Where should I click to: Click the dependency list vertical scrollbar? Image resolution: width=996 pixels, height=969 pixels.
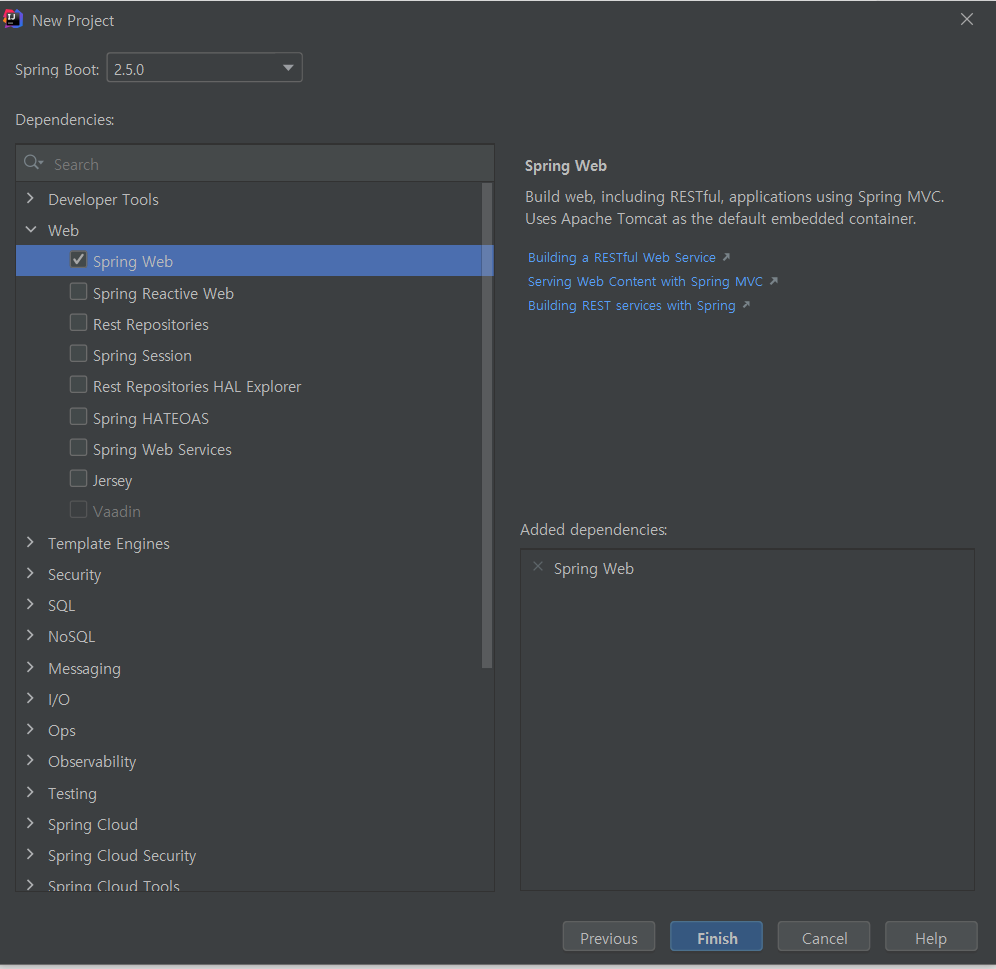click(x=487, y=426)
